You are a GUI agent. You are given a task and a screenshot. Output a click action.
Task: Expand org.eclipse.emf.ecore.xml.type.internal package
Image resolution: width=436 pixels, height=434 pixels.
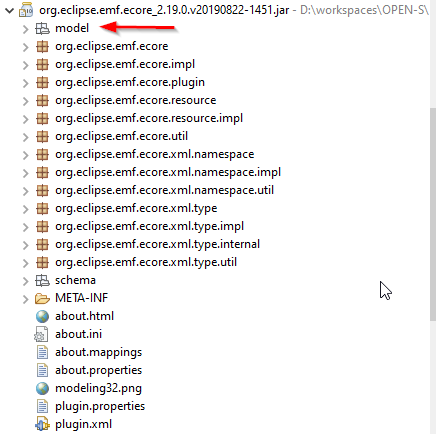[26, 245]
